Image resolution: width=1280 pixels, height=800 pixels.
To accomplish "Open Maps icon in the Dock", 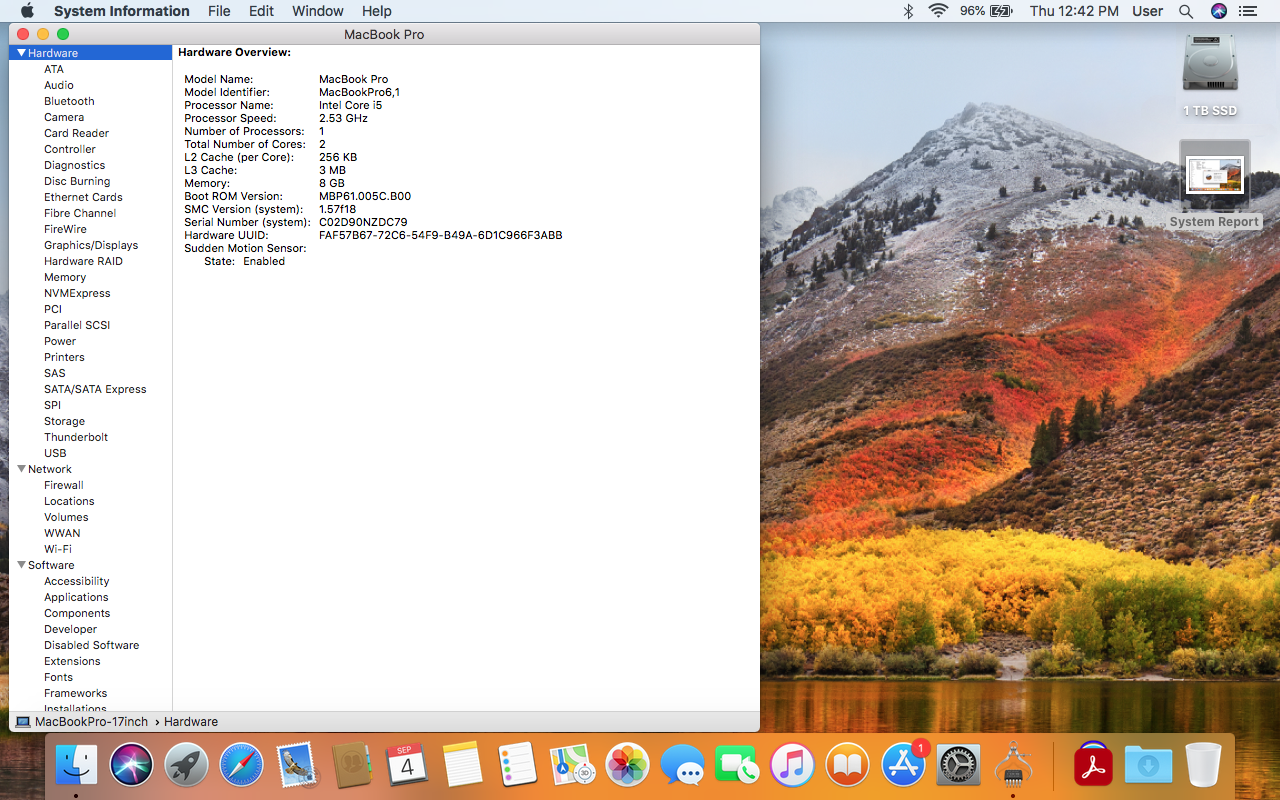I will coord(573,765).
